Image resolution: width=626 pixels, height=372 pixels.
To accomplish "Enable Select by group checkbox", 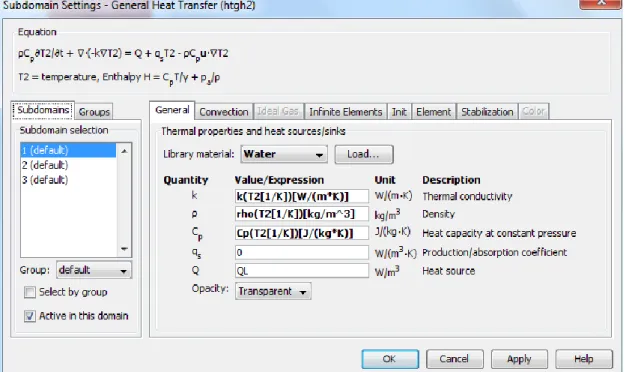I will coord(30,292).
